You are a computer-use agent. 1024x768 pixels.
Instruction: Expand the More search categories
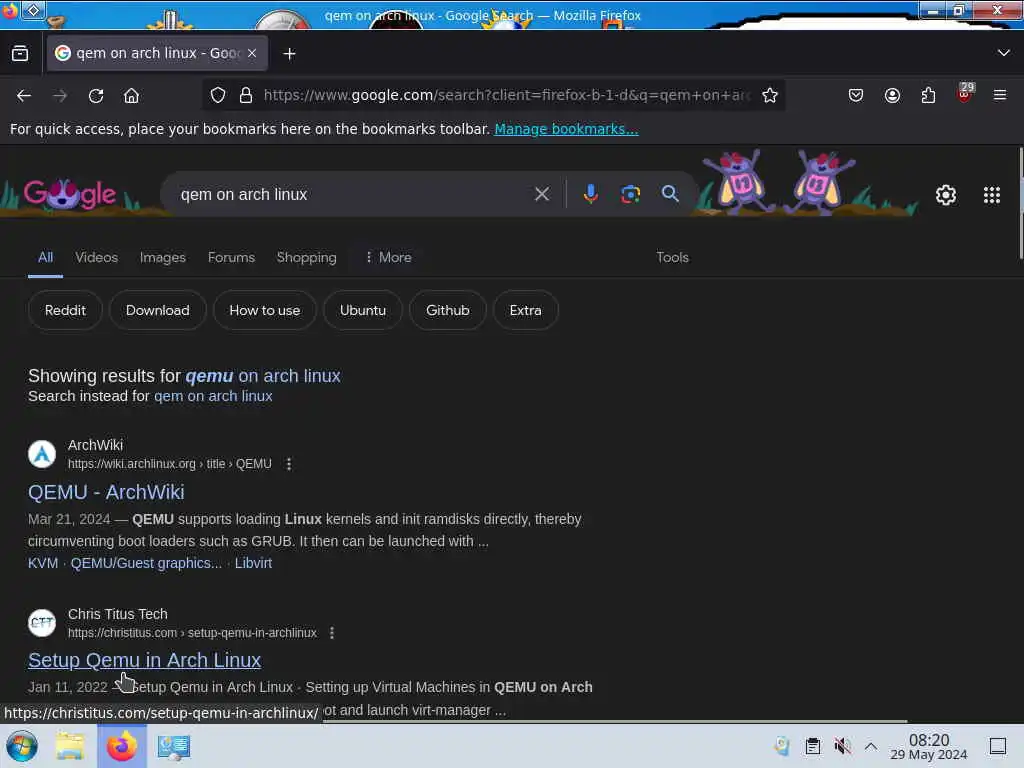[x=388, y=257]
